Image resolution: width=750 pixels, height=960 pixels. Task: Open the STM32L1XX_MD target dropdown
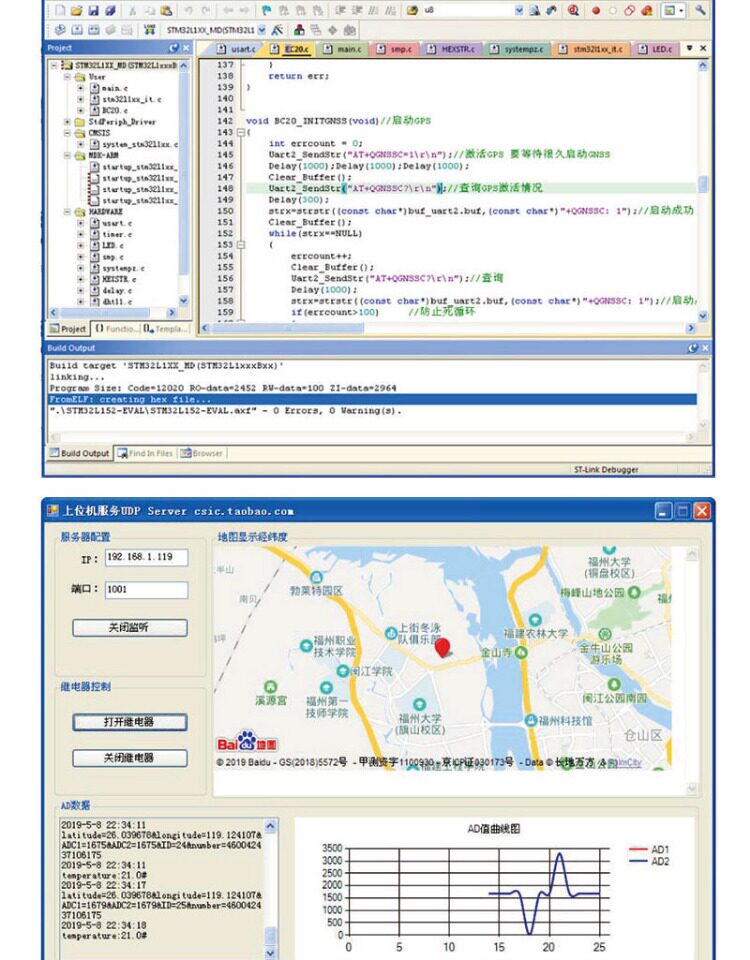click(x=262, y=29)
